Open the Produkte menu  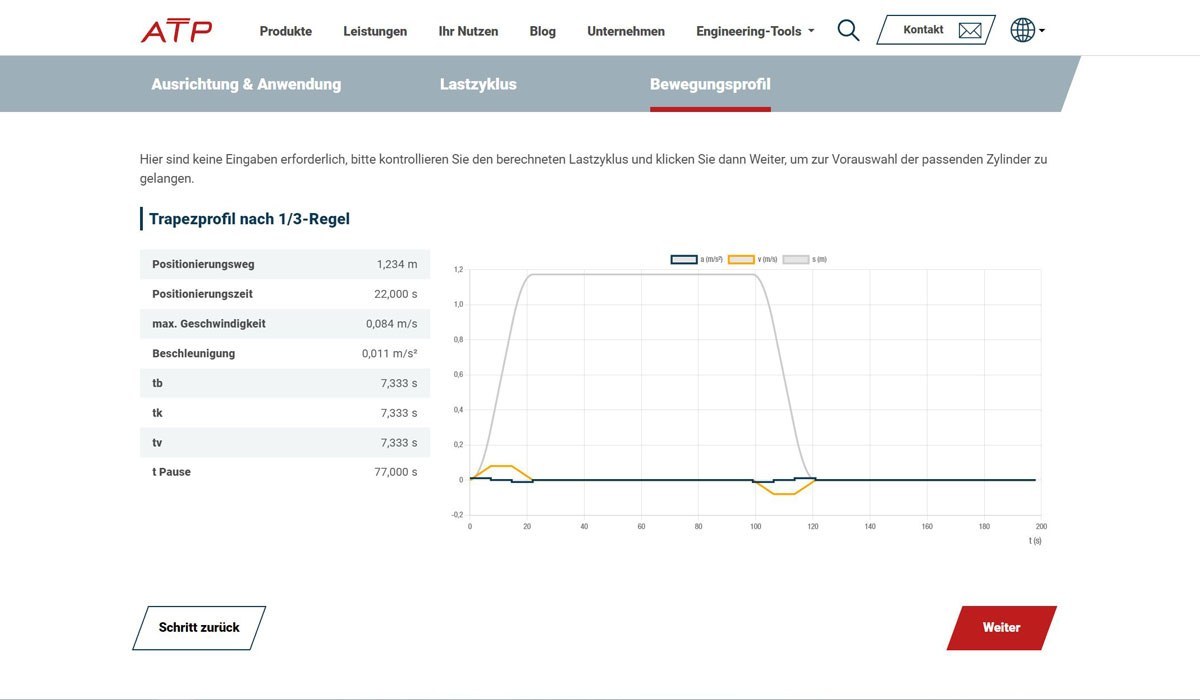[x=285, y=31]
